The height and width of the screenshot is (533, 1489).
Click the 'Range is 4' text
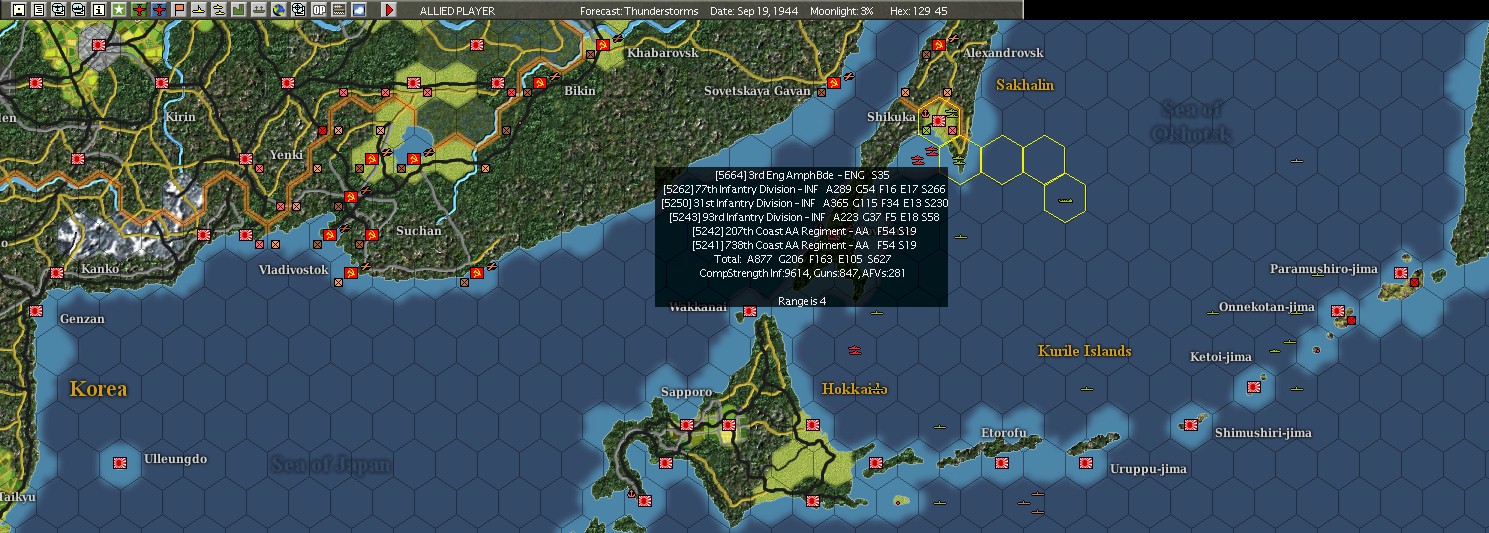click(802, 300)
